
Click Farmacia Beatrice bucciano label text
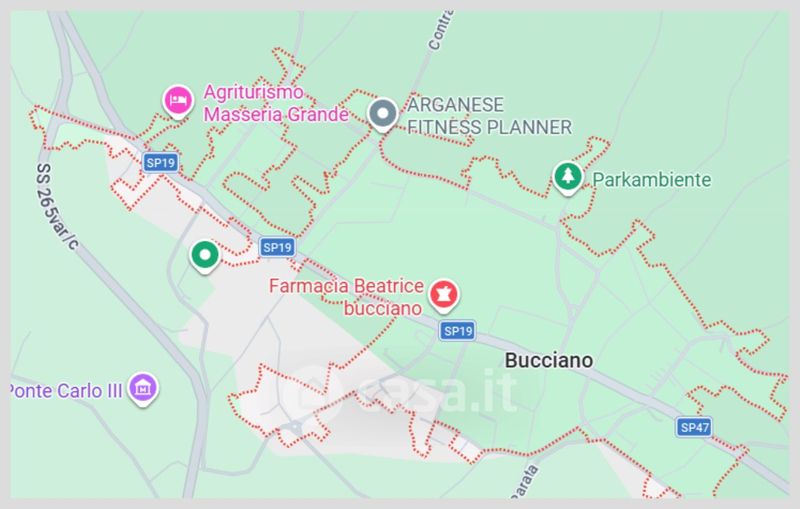click(346, 297)
